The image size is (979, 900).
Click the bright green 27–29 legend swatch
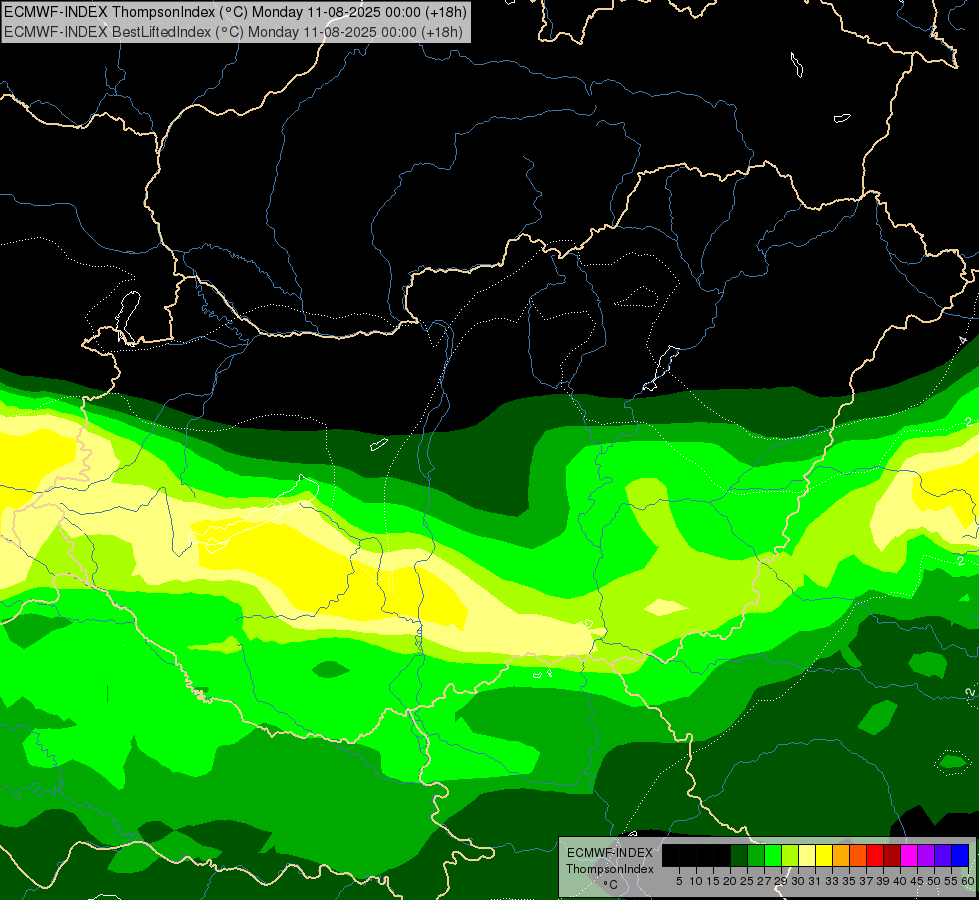point(773,855)
